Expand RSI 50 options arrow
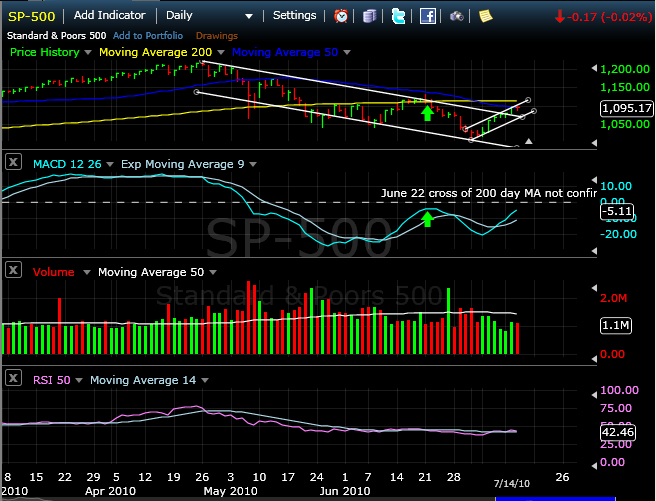The width and height of the screenshot is (656, 501). tap(79, 380)
